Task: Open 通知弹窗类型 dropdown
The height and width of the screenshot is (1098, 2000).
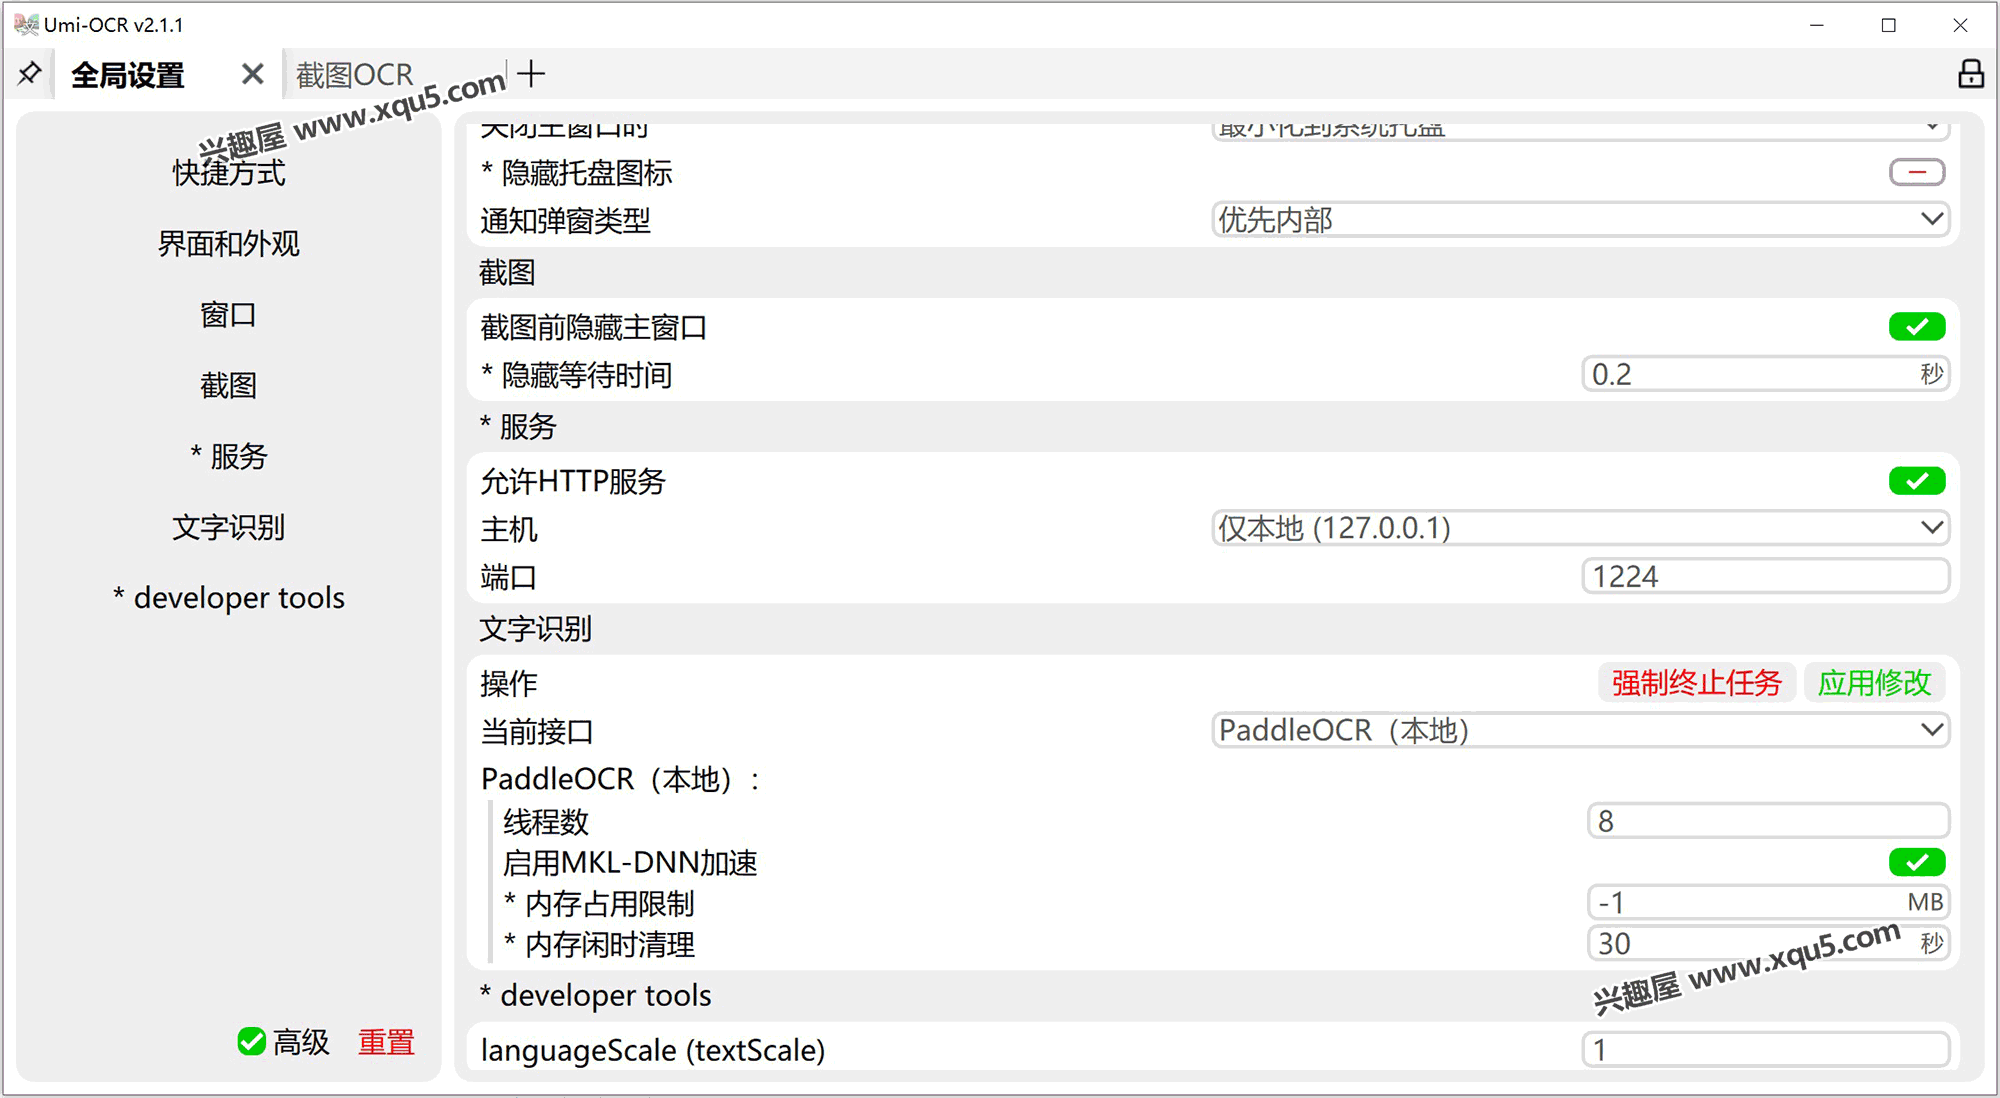Action: pyautogui.click(x=1580, y=219)
